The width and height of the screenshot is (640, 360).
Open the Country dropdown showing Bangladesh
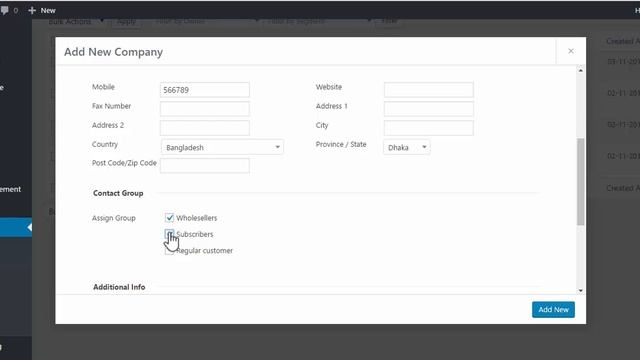click(x=222, y=147)
